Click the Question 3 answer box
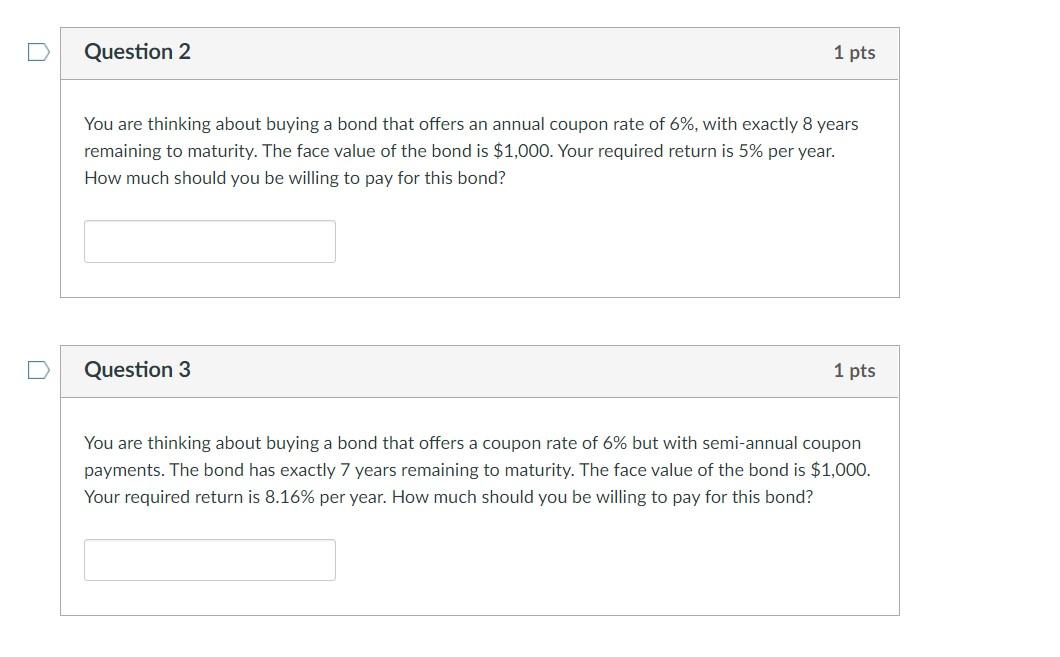1060x657 pixels. tap(209, 560)
